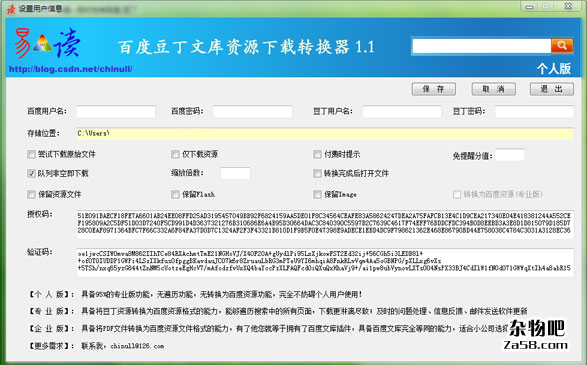Screen dimensions: 587x365
Task: Click the 缩放倍数 input field
Action: (235, 173)
